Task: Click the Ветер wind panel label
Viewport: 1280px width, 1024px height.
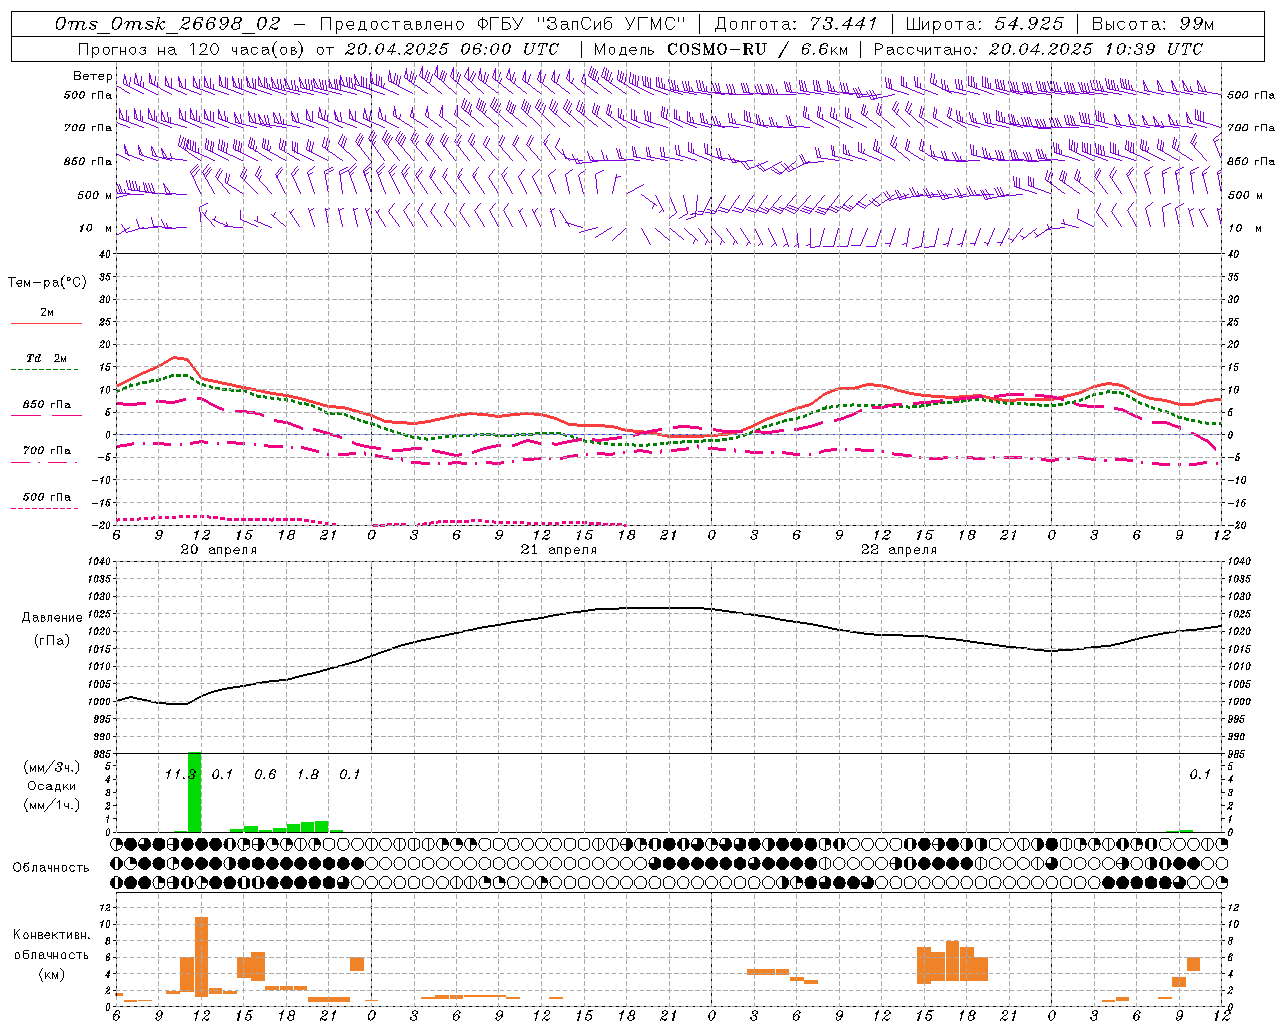Action: coord(92,76)
